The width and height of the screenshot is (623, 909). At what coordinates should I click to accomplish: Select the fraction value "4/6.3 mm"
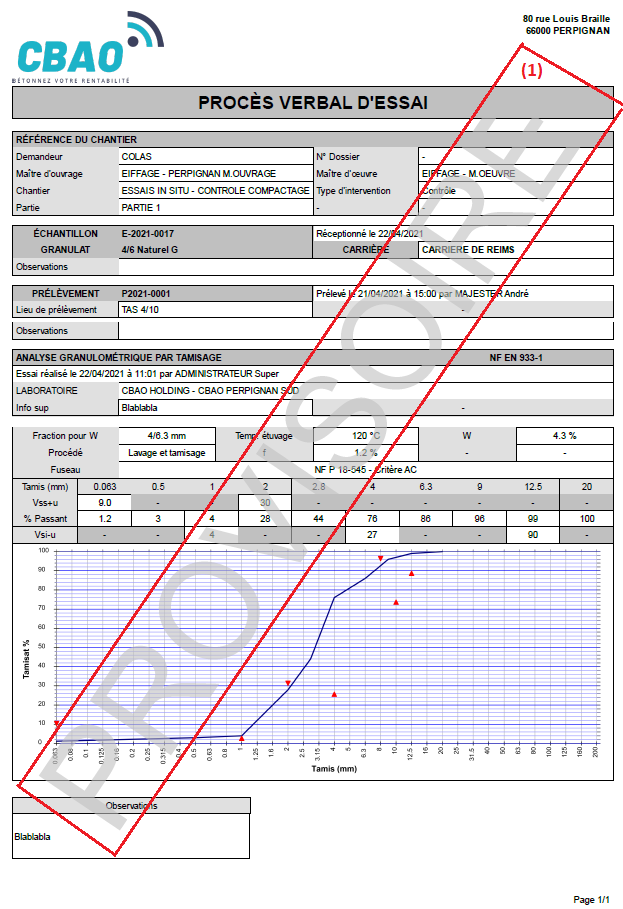pos(167,436)
